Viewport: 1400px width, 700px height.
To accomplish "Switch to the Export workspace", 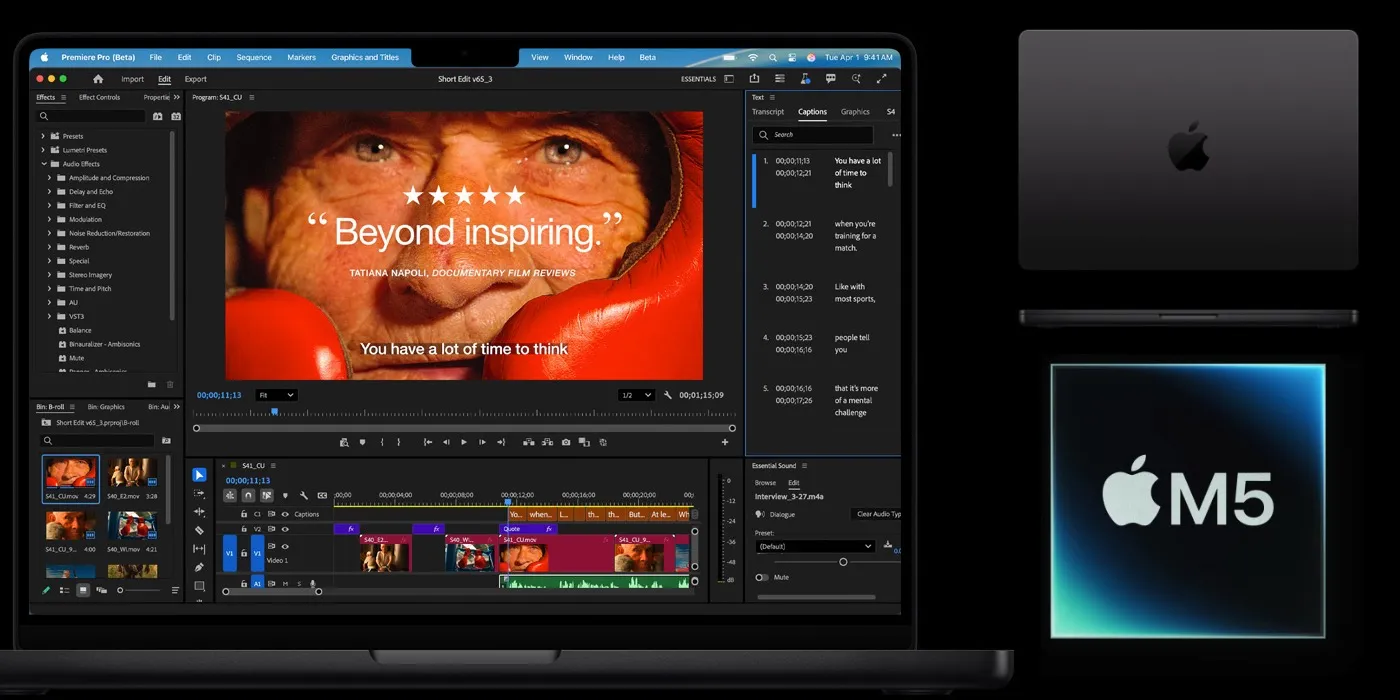I will [x=195, y=78].
